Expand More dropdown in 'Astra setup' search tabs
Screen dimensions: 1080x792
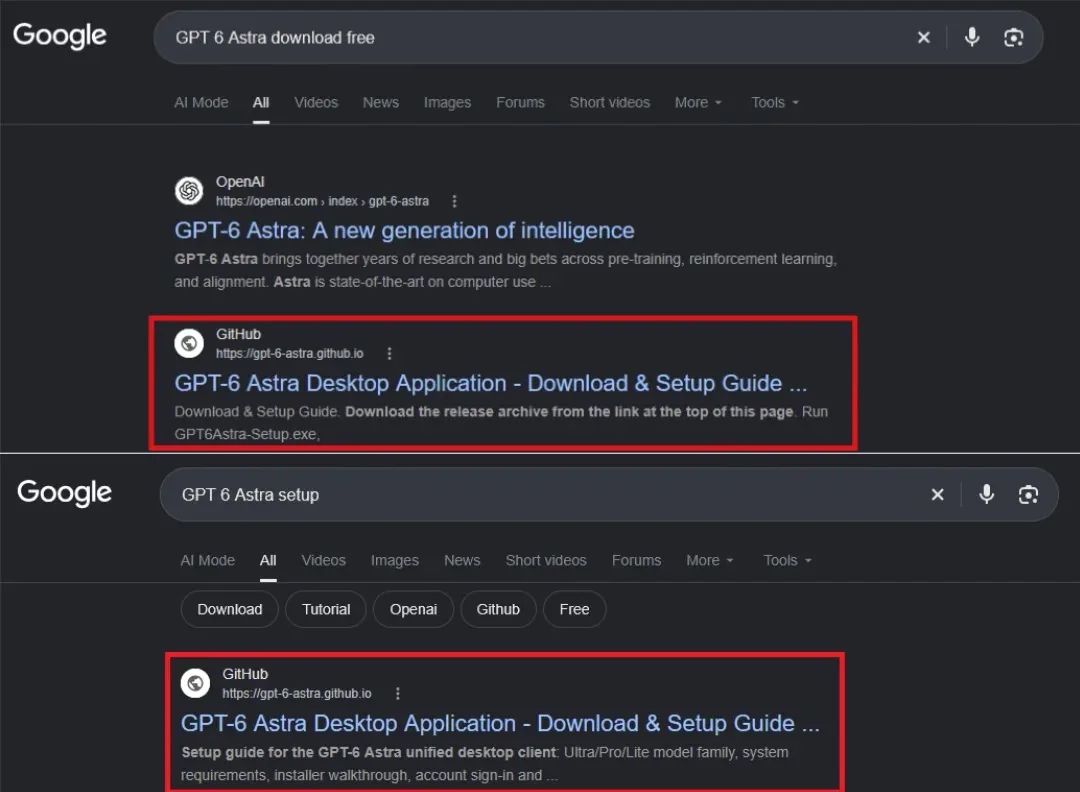[x=710, y=561]
